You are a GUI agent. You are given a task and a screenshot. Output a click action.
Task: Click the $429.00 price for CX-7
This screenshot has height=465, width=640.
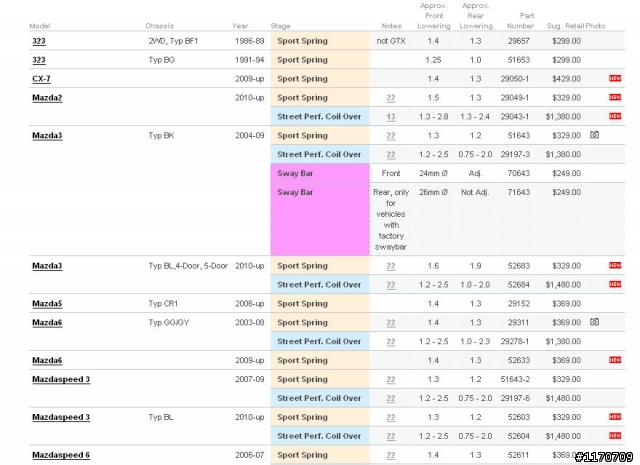(566, 79)
